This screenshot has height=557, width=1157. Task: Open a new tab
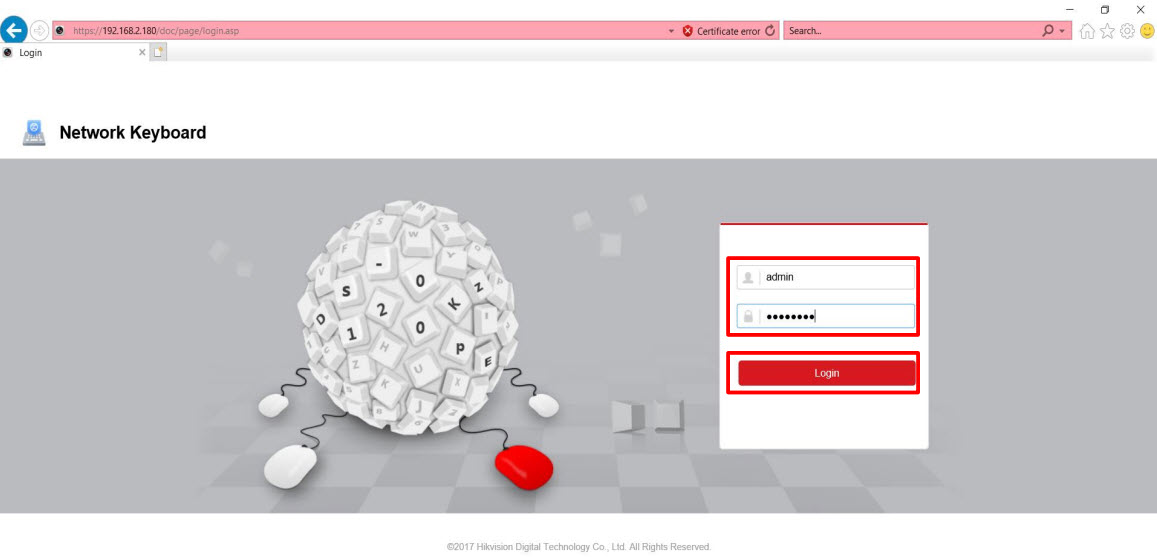tap(158, 52)
